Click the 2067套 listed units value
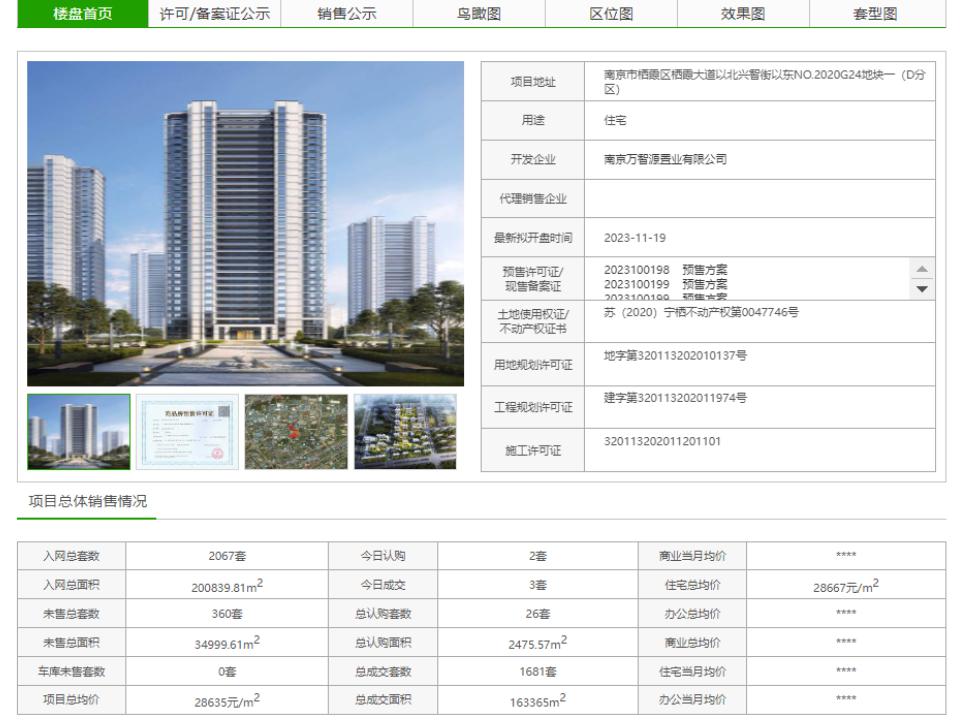Viewport: 968px width, 724px height. 227,556
